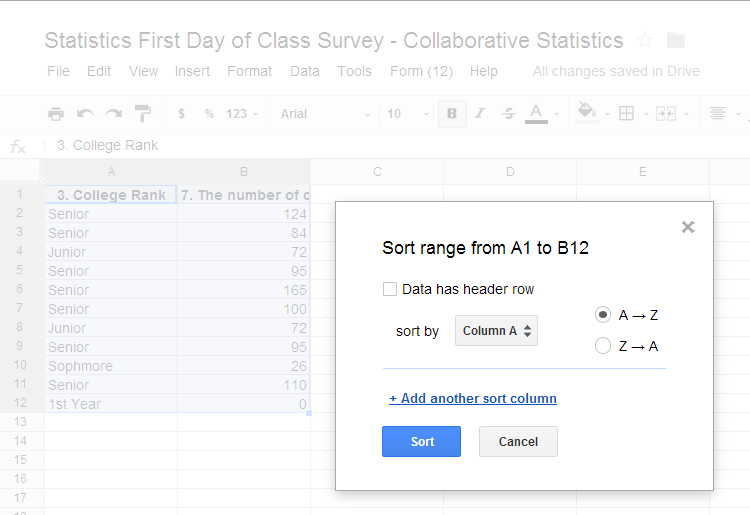Click the Redo arrow icon

(x=114, y=114)
